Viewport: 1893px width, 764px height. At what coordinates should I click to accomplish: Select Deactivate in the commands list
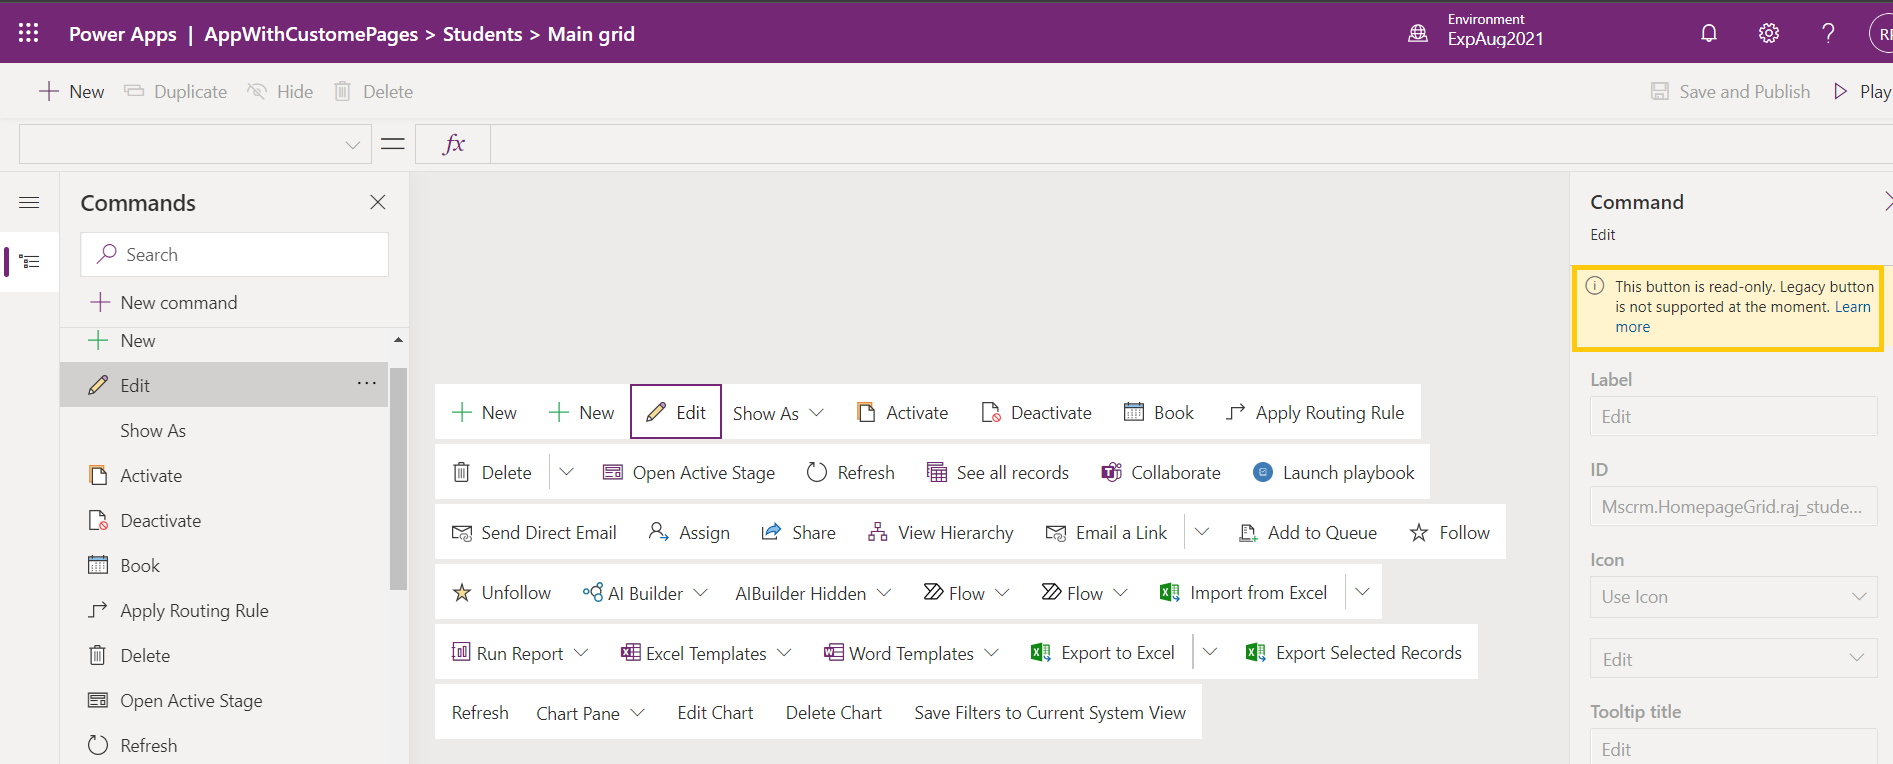(x=160, y=521)
